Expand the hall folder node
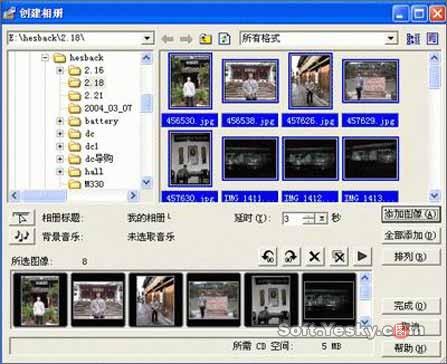Viewport: 447px width, 364px height. (60, 172)
